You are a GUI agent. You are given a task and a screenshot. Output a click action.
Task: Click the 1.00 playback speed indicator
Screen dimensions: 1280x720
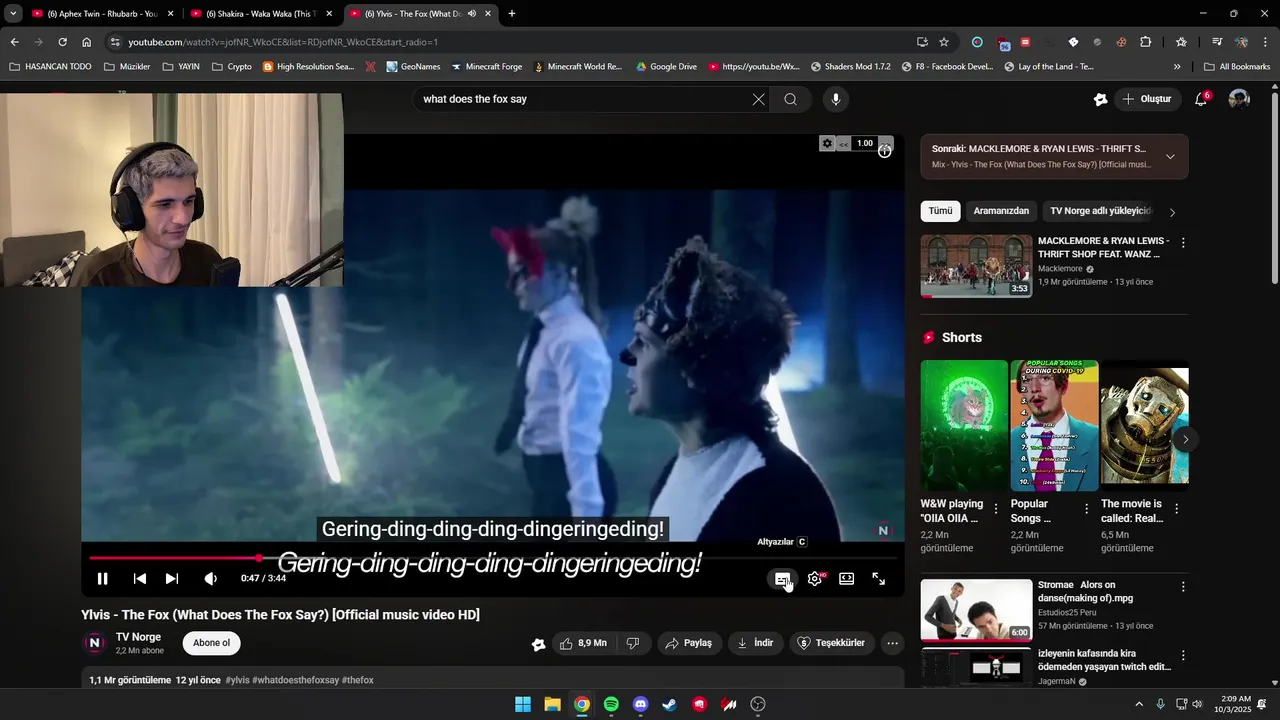[865, 143]
